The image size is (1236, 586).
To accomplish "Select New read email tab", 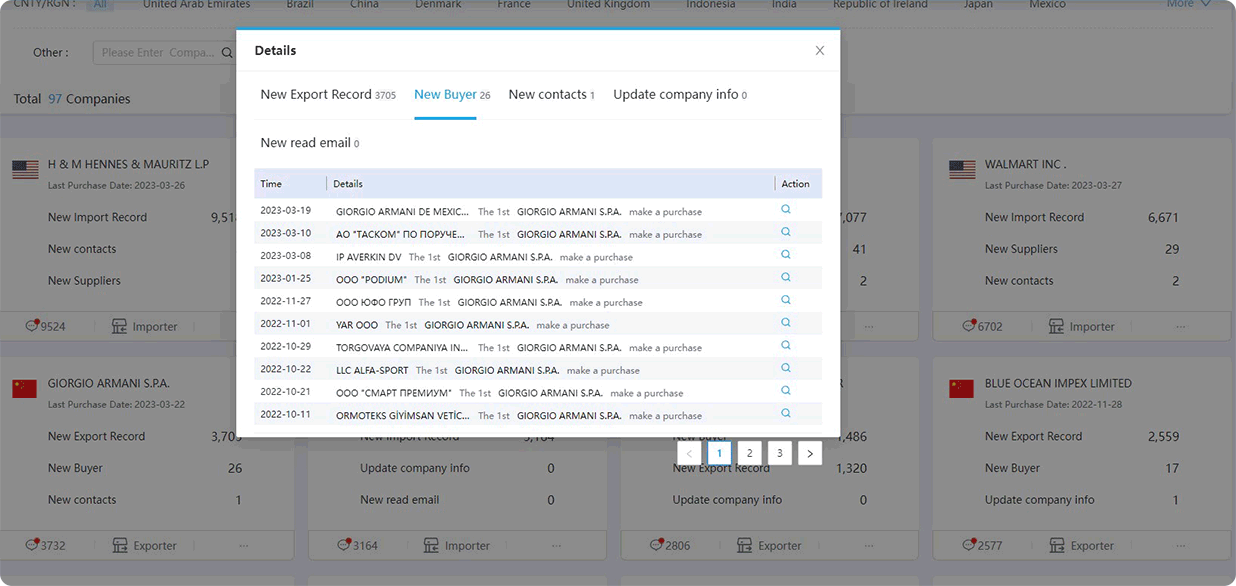I will tap(309, 143).
